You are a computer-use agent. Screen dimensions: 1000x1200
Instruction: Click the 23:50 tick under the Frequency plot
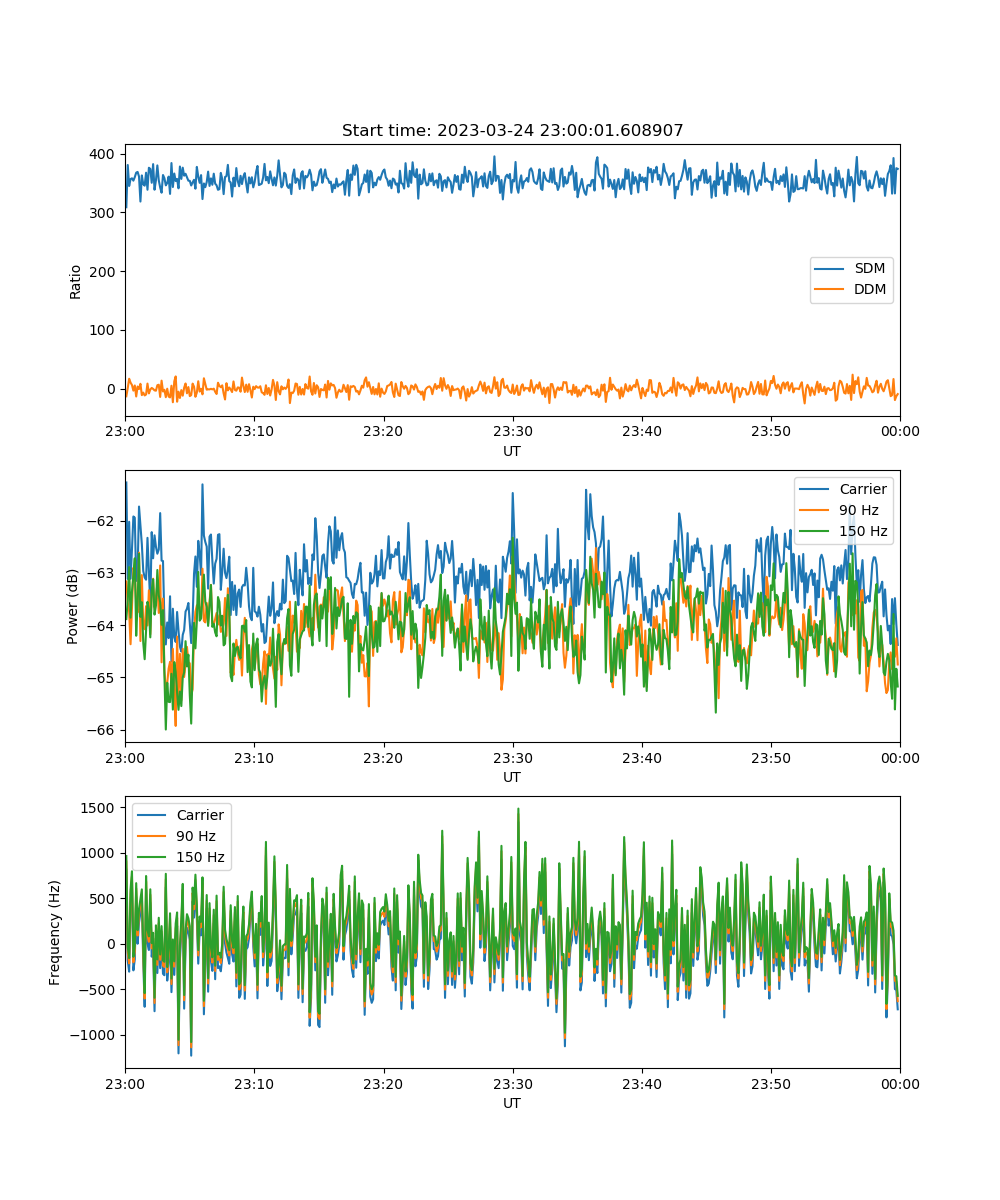(770, 1083)
